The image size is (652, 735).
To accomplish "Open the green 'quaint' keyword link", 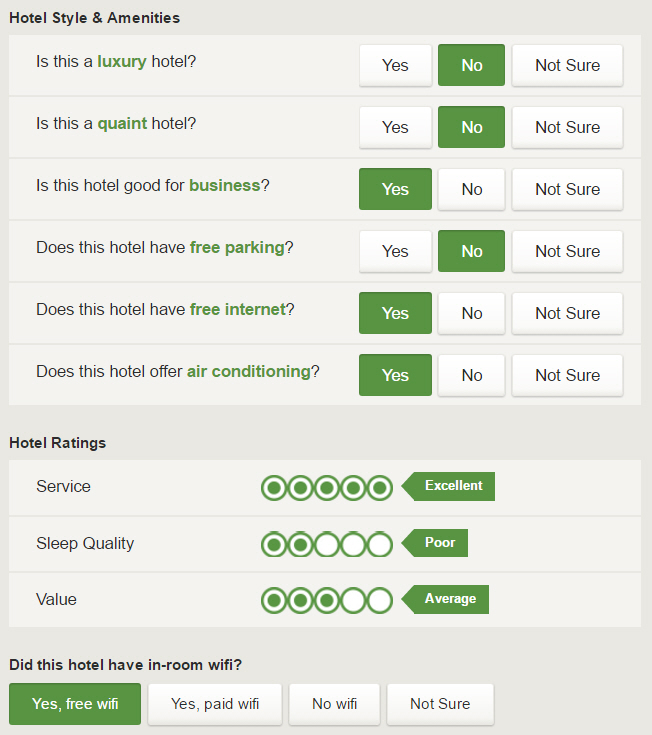I will (x=122, y=124).
